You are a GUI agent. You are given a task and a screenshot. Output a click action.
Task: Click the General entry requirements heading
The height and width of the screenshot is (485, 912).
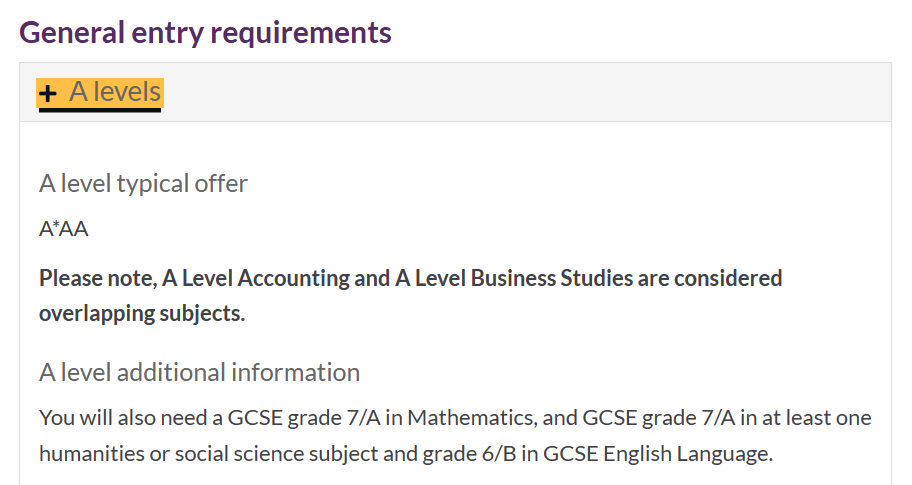tap(205, 33)
